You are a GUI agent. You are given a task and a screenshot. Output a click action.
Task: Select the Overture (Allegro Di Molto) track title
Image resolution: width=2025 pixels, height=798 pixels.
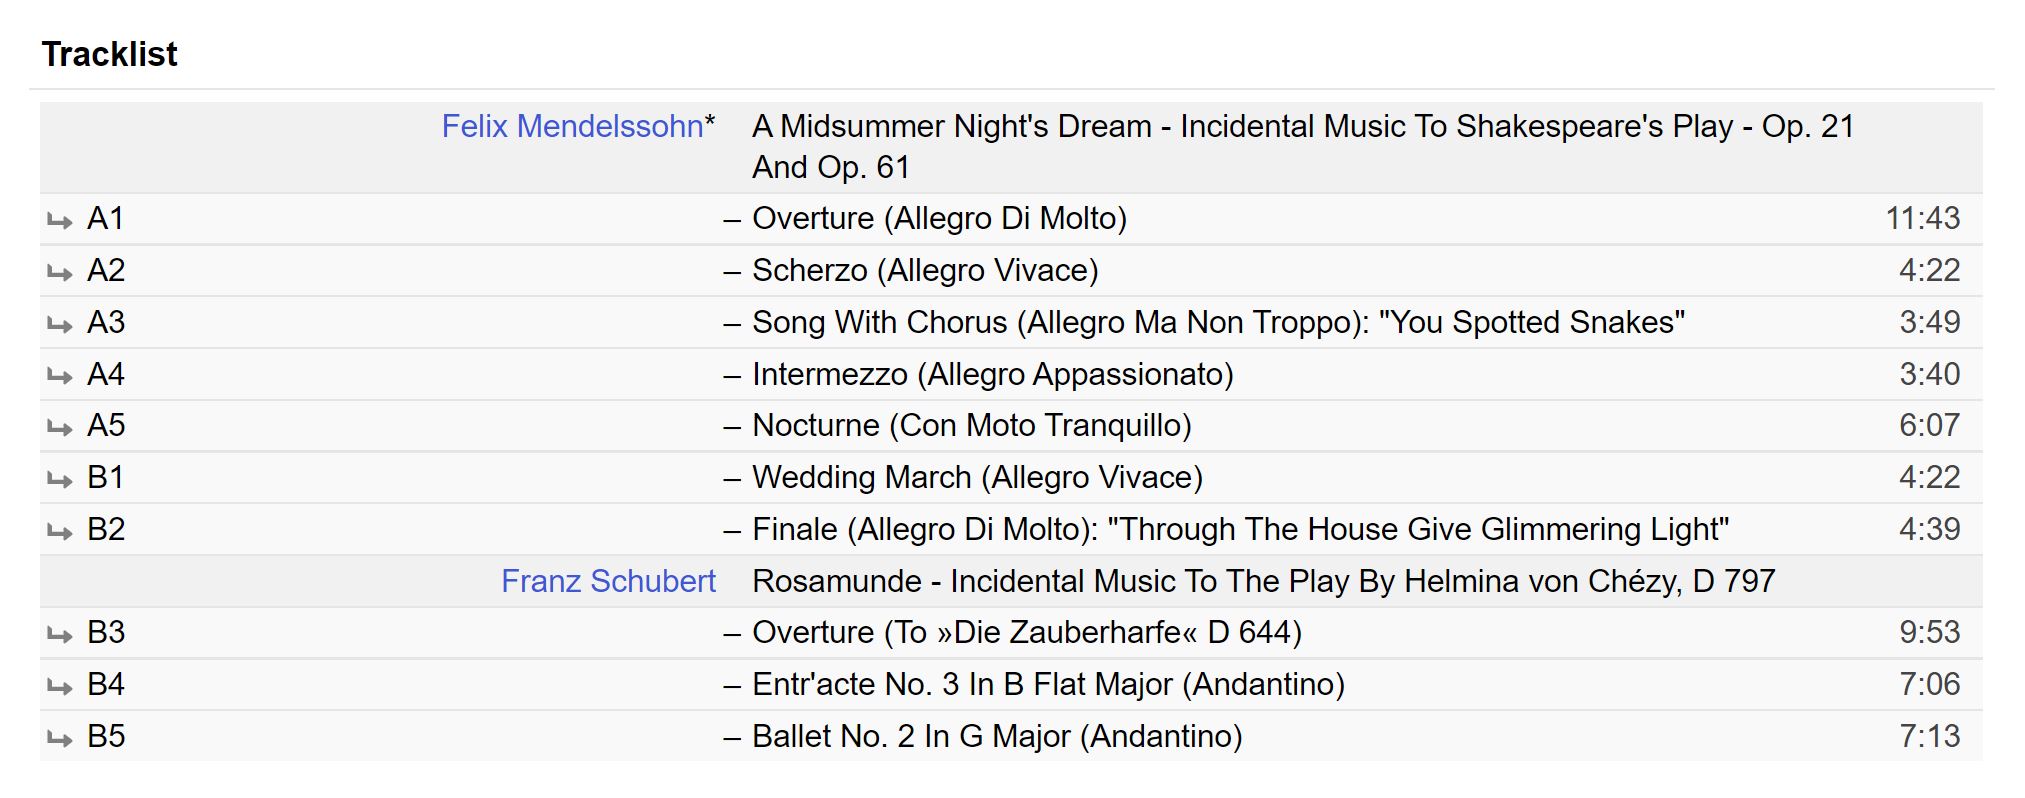point(939,219)
